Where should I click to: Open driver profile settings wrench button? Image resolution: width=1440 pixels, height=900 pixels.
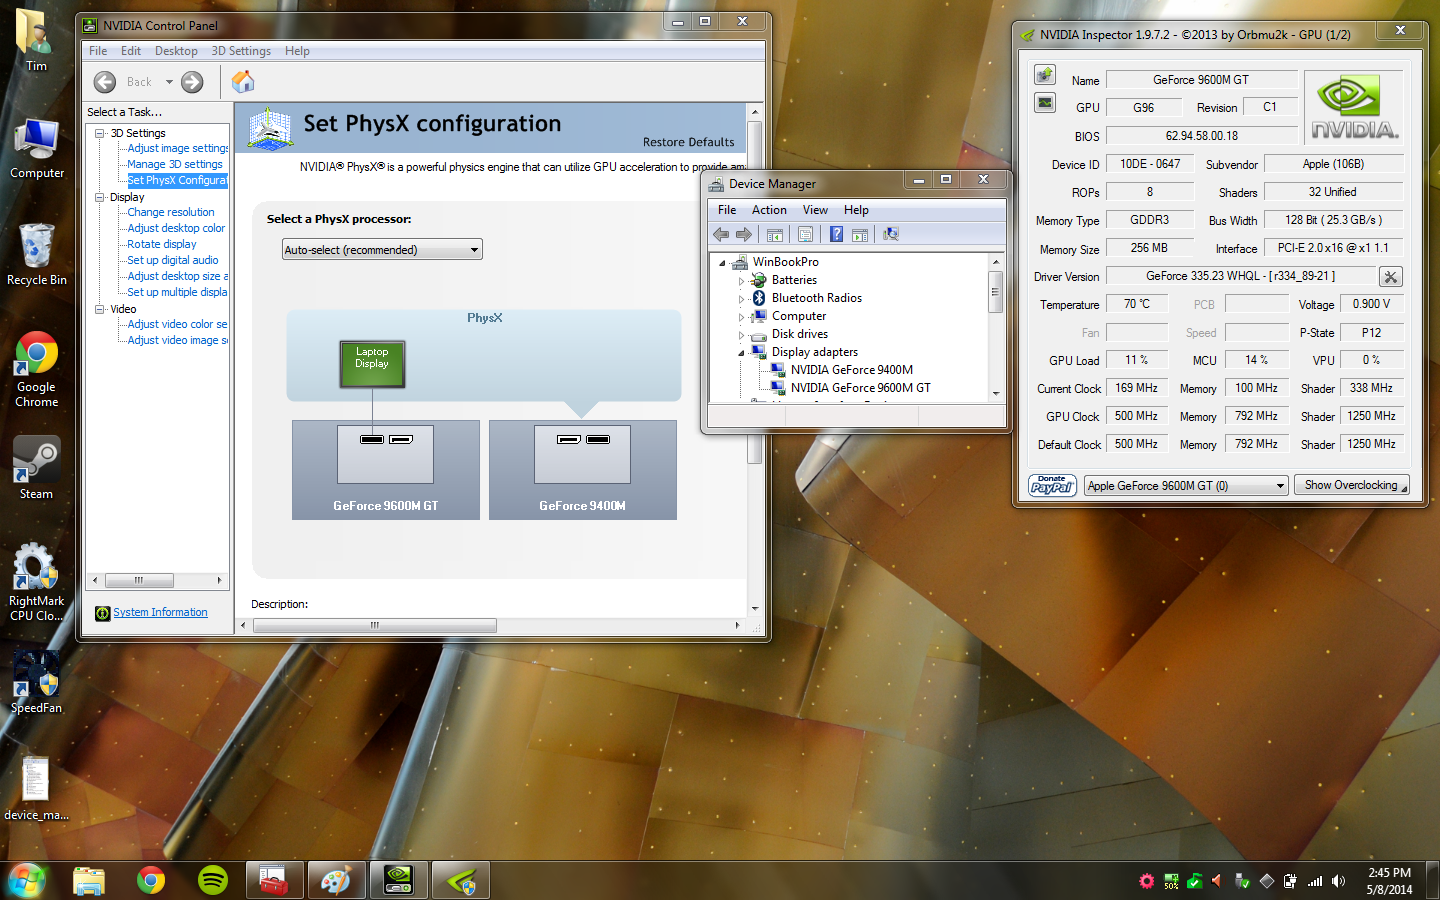[1390, 277]
